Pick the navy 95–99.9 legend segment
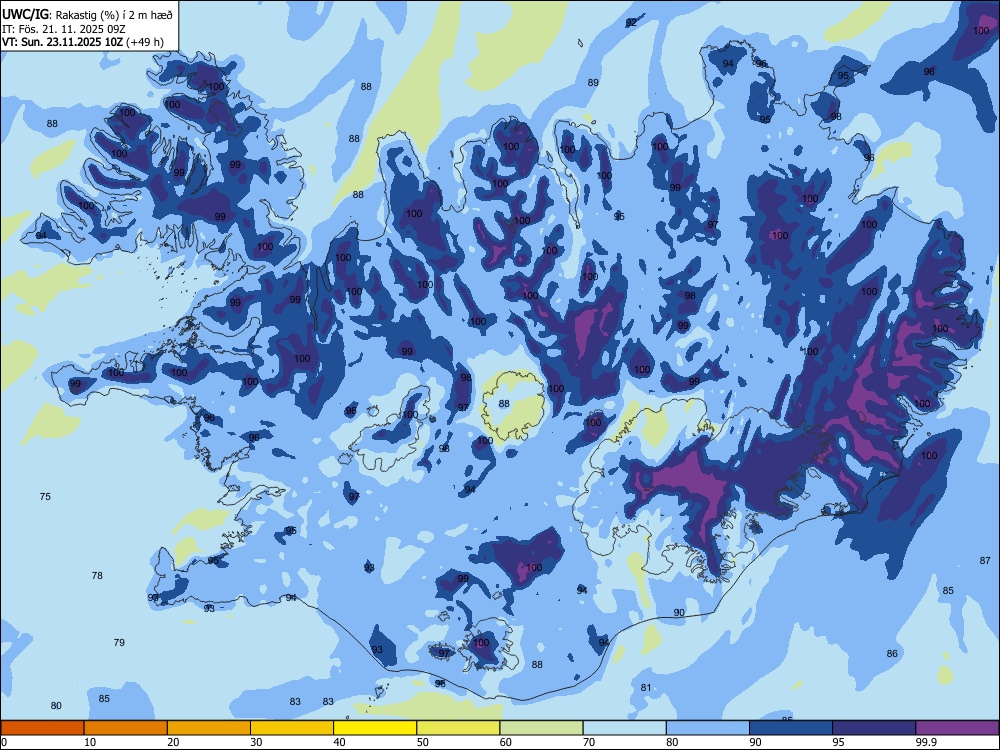The image size is (1000, 750). (x=874, y=728)
